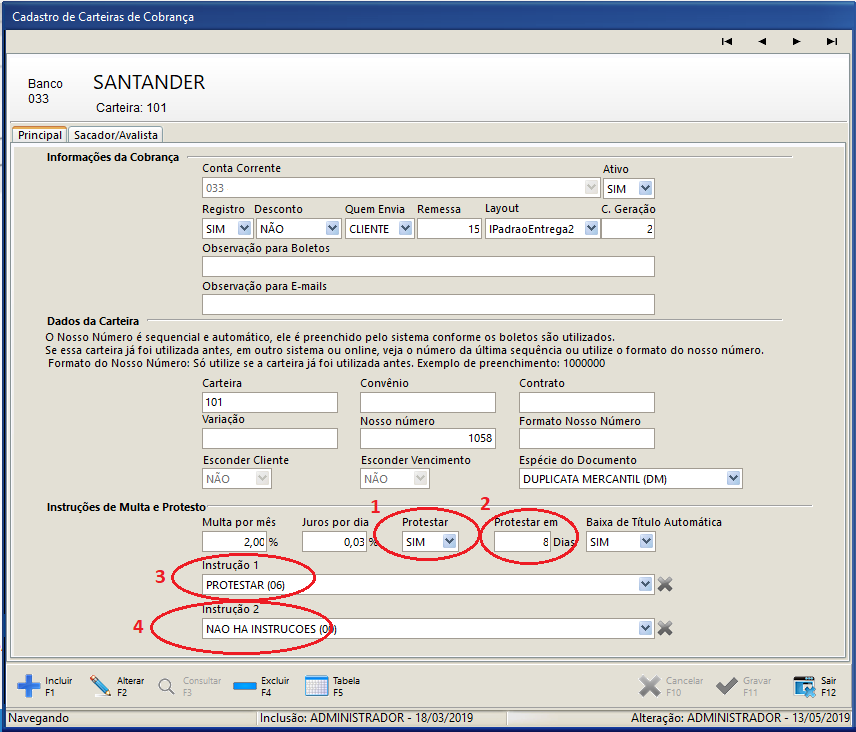Click the C. Geração field

point(628,229)
